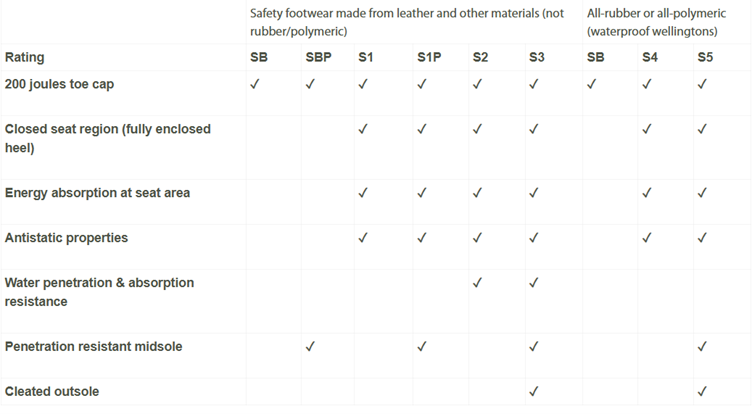Click the penetration resistant midsole checkmark for S5
Viewport: 752px width, 414px height.
pos(702,347)
